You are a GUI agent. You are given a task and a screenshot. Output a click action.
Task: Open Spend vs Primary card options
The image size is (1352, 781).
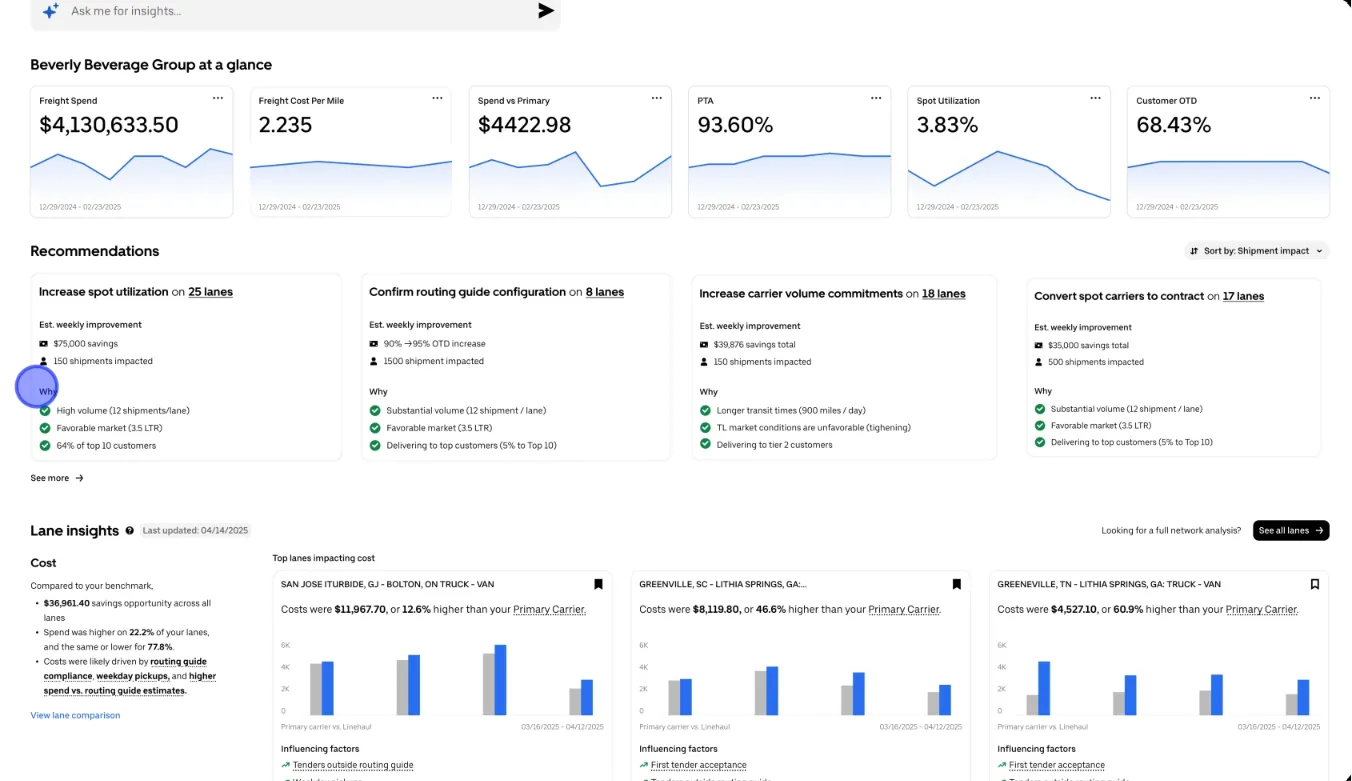(656, 98)
